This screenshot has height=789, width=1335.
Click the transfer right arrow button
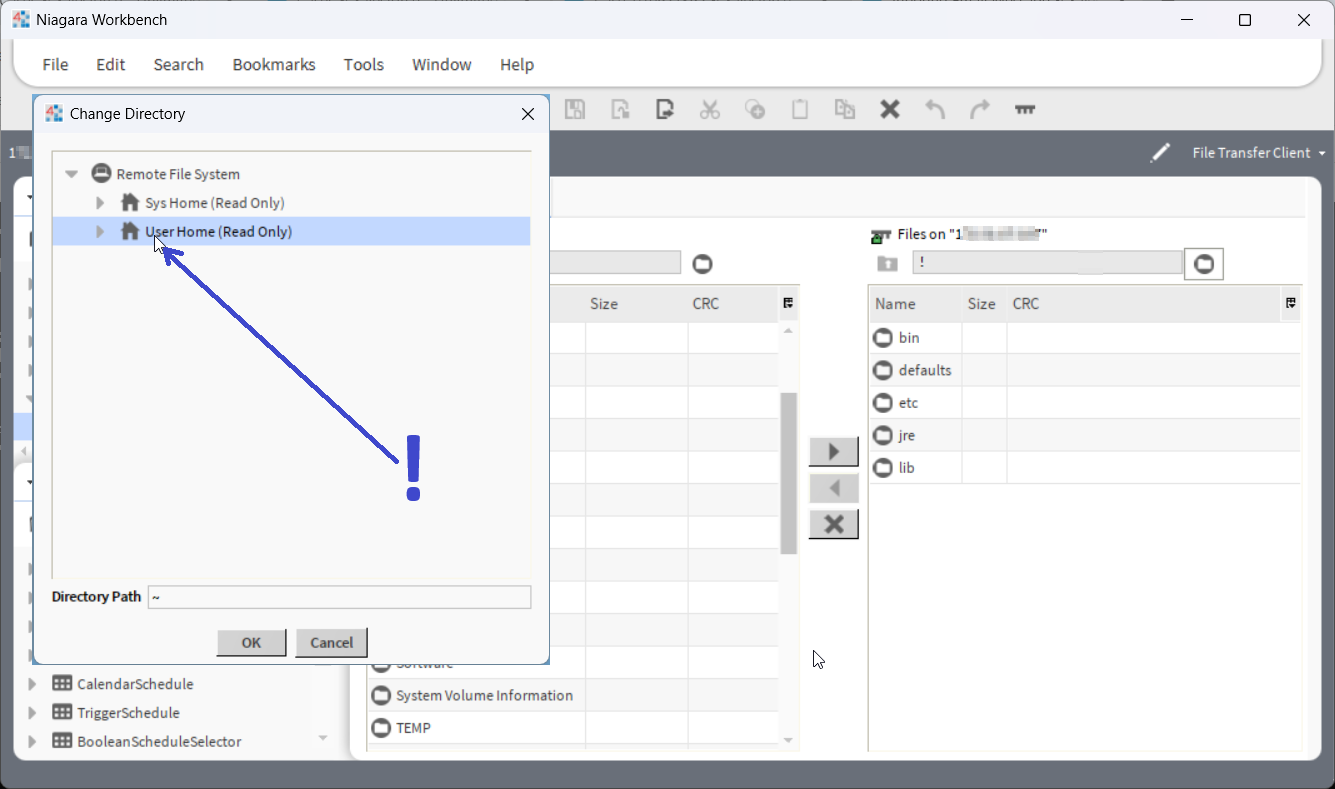coord(834,451)
